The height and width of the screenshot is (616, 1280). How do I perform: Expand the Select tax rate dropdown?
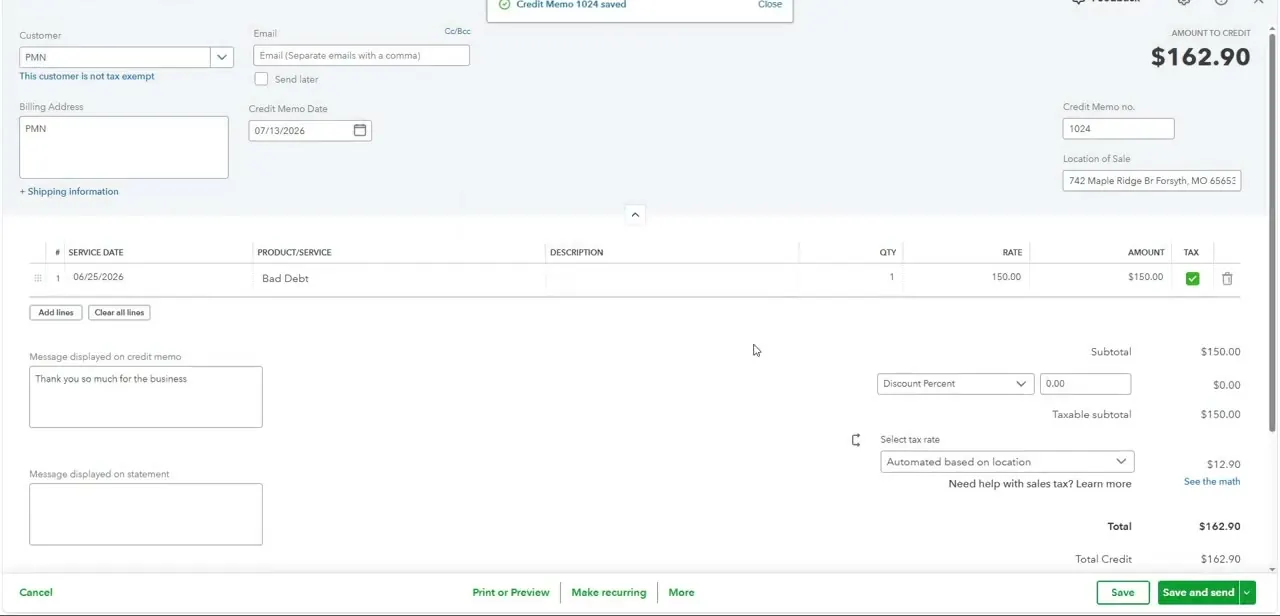coord(1007,462)
